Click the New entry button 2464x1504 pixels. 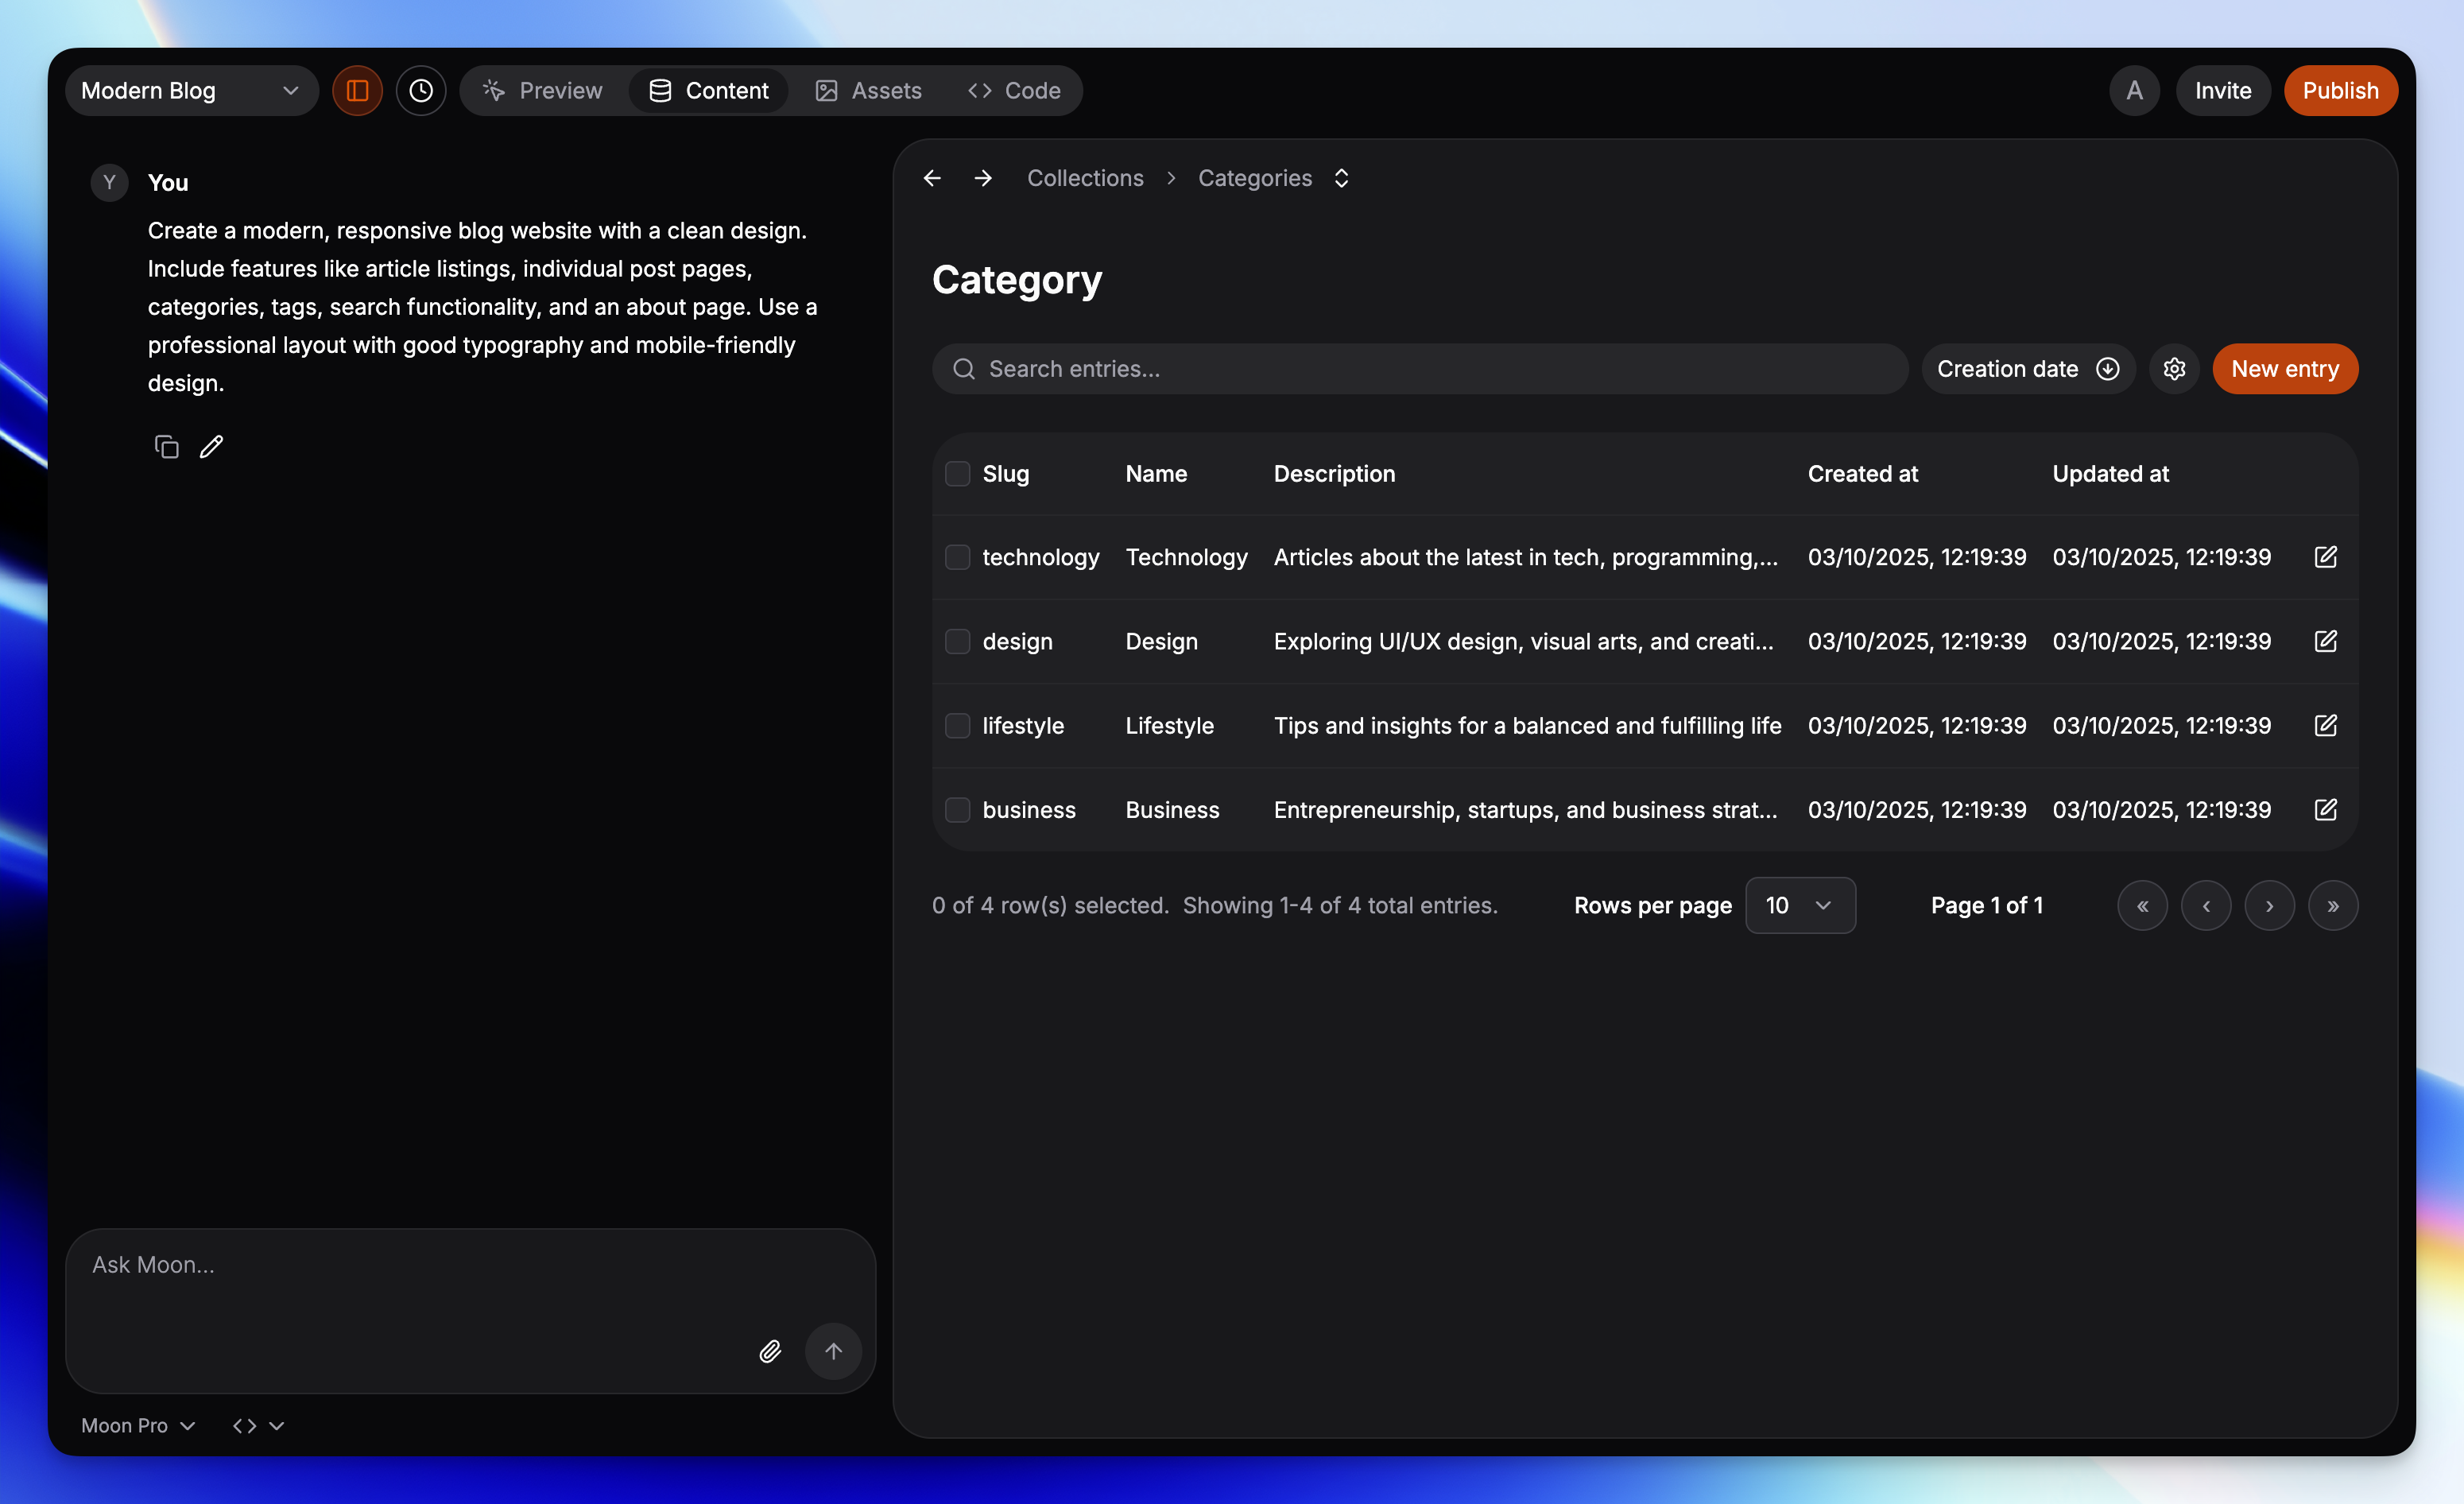click(2284, 369)
